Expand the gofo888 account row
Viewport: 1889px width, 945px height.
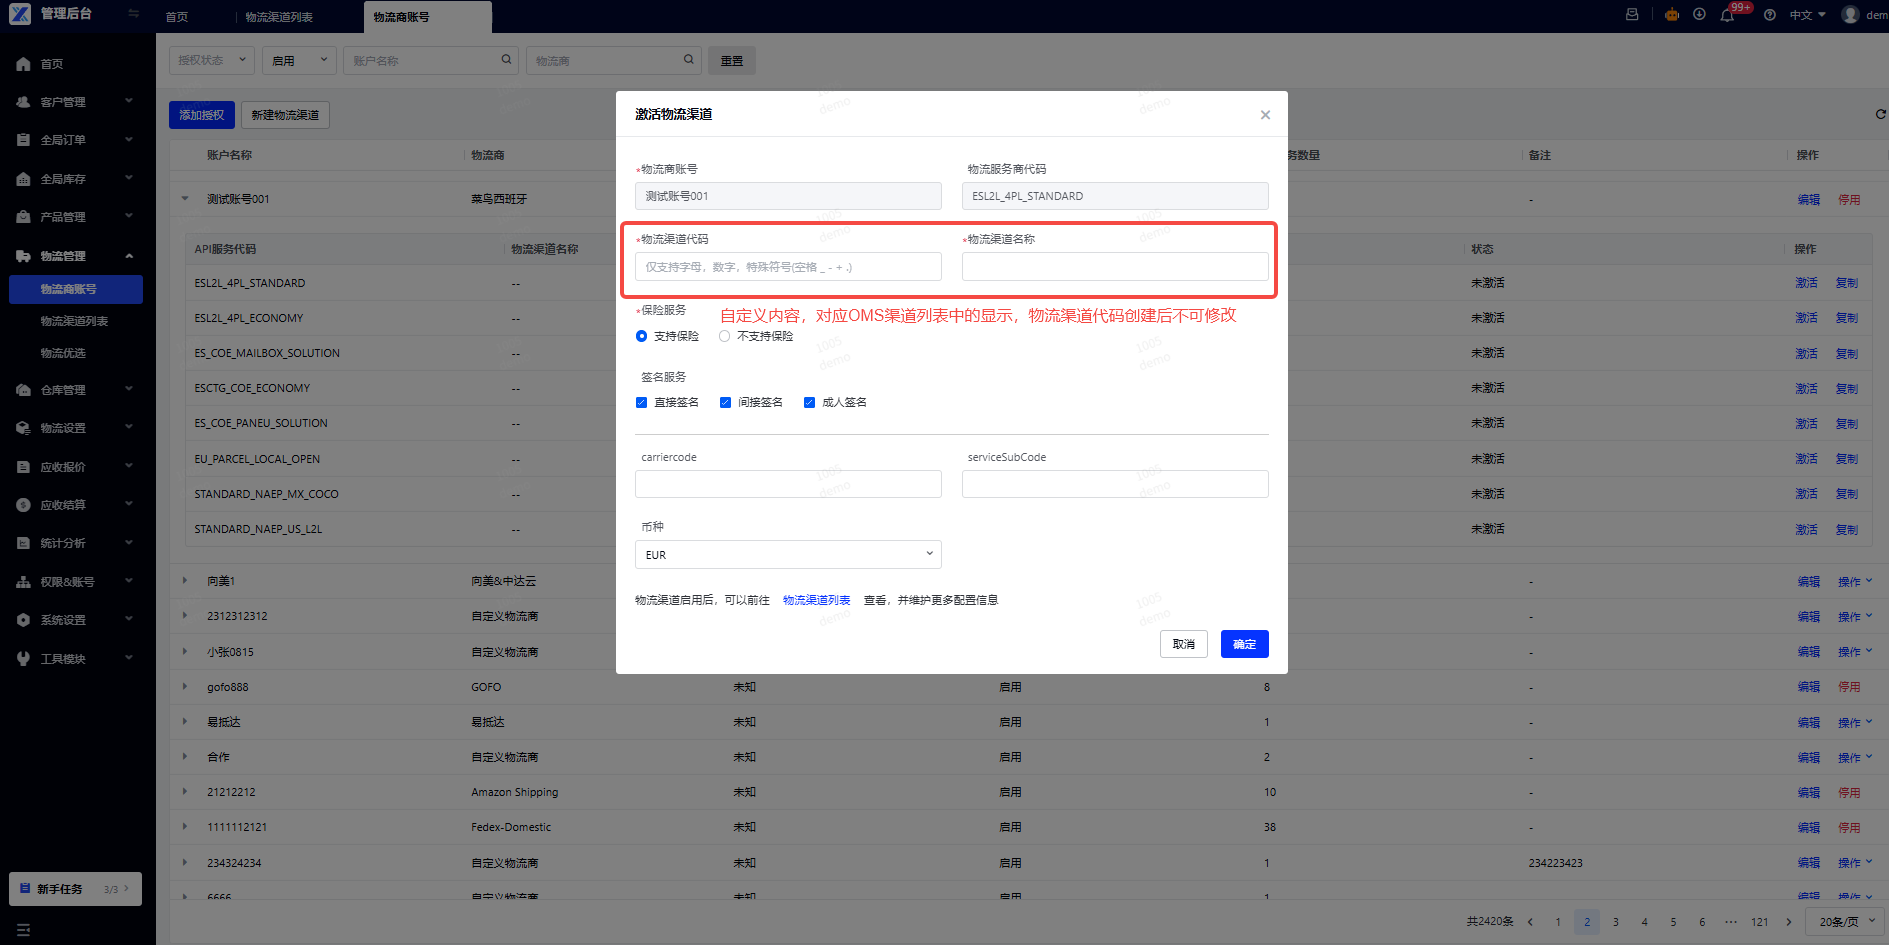pyautogui.click(x=185, y=686)
